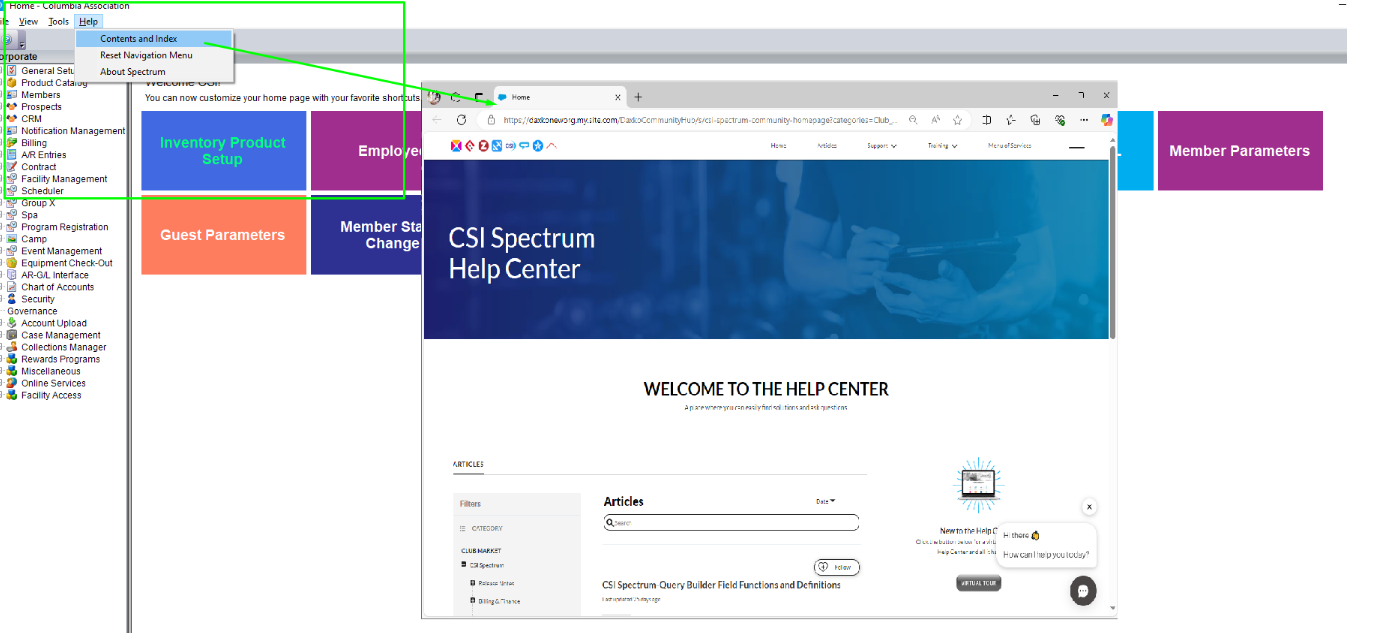Select Facility Access tree item

pos(51,395)
